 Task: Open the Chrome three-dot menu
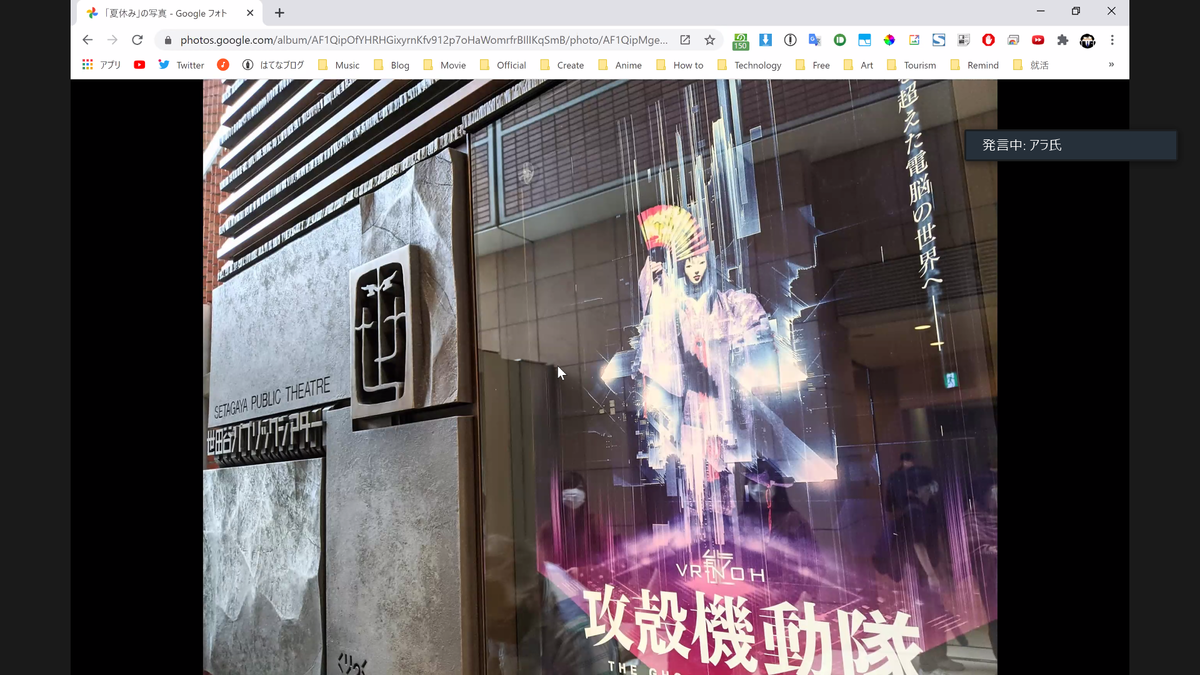pos(1112,40)
